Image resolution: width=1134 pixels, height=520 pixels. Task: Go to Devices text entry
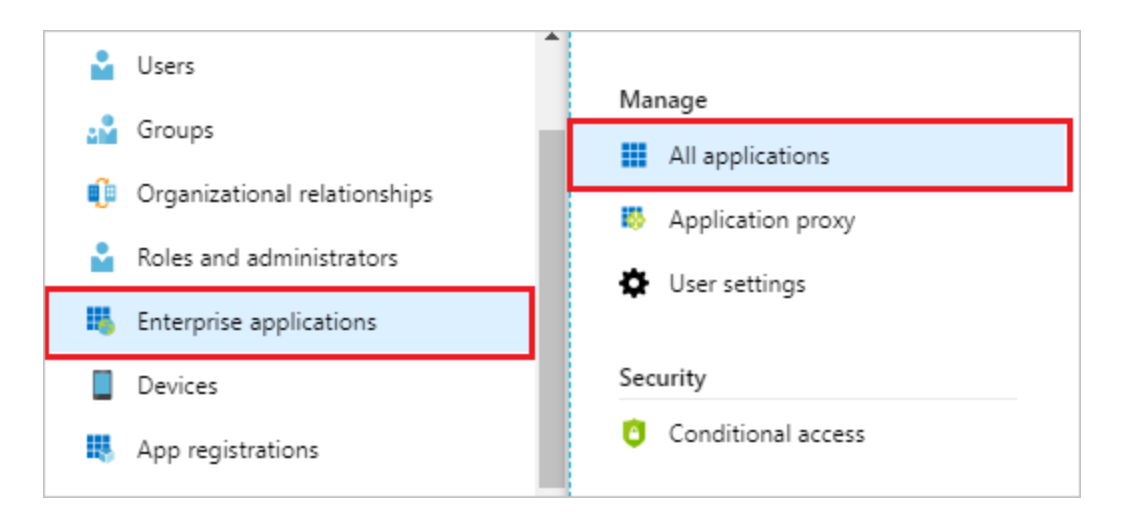coord(177,385)
